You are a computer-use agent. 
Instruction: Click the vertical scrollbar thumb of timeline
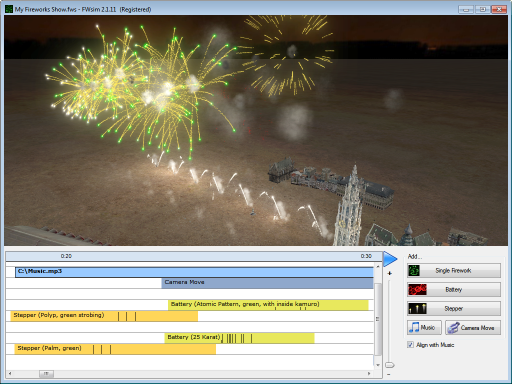click(378, 319)
